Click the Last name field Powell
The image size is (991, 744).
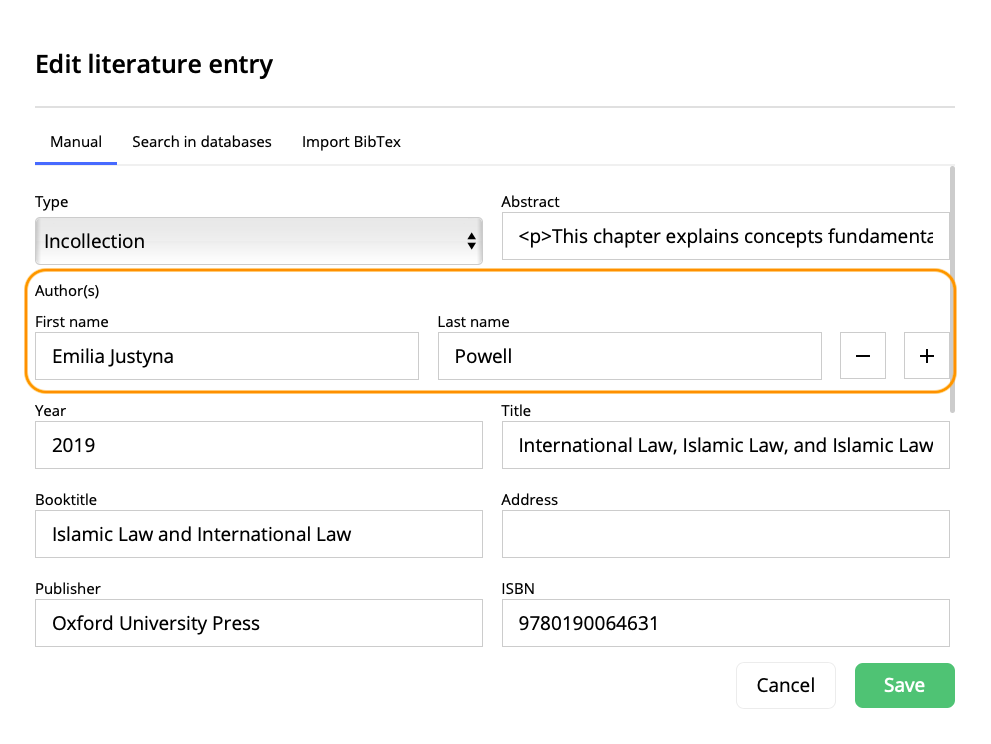pos(629,356)
